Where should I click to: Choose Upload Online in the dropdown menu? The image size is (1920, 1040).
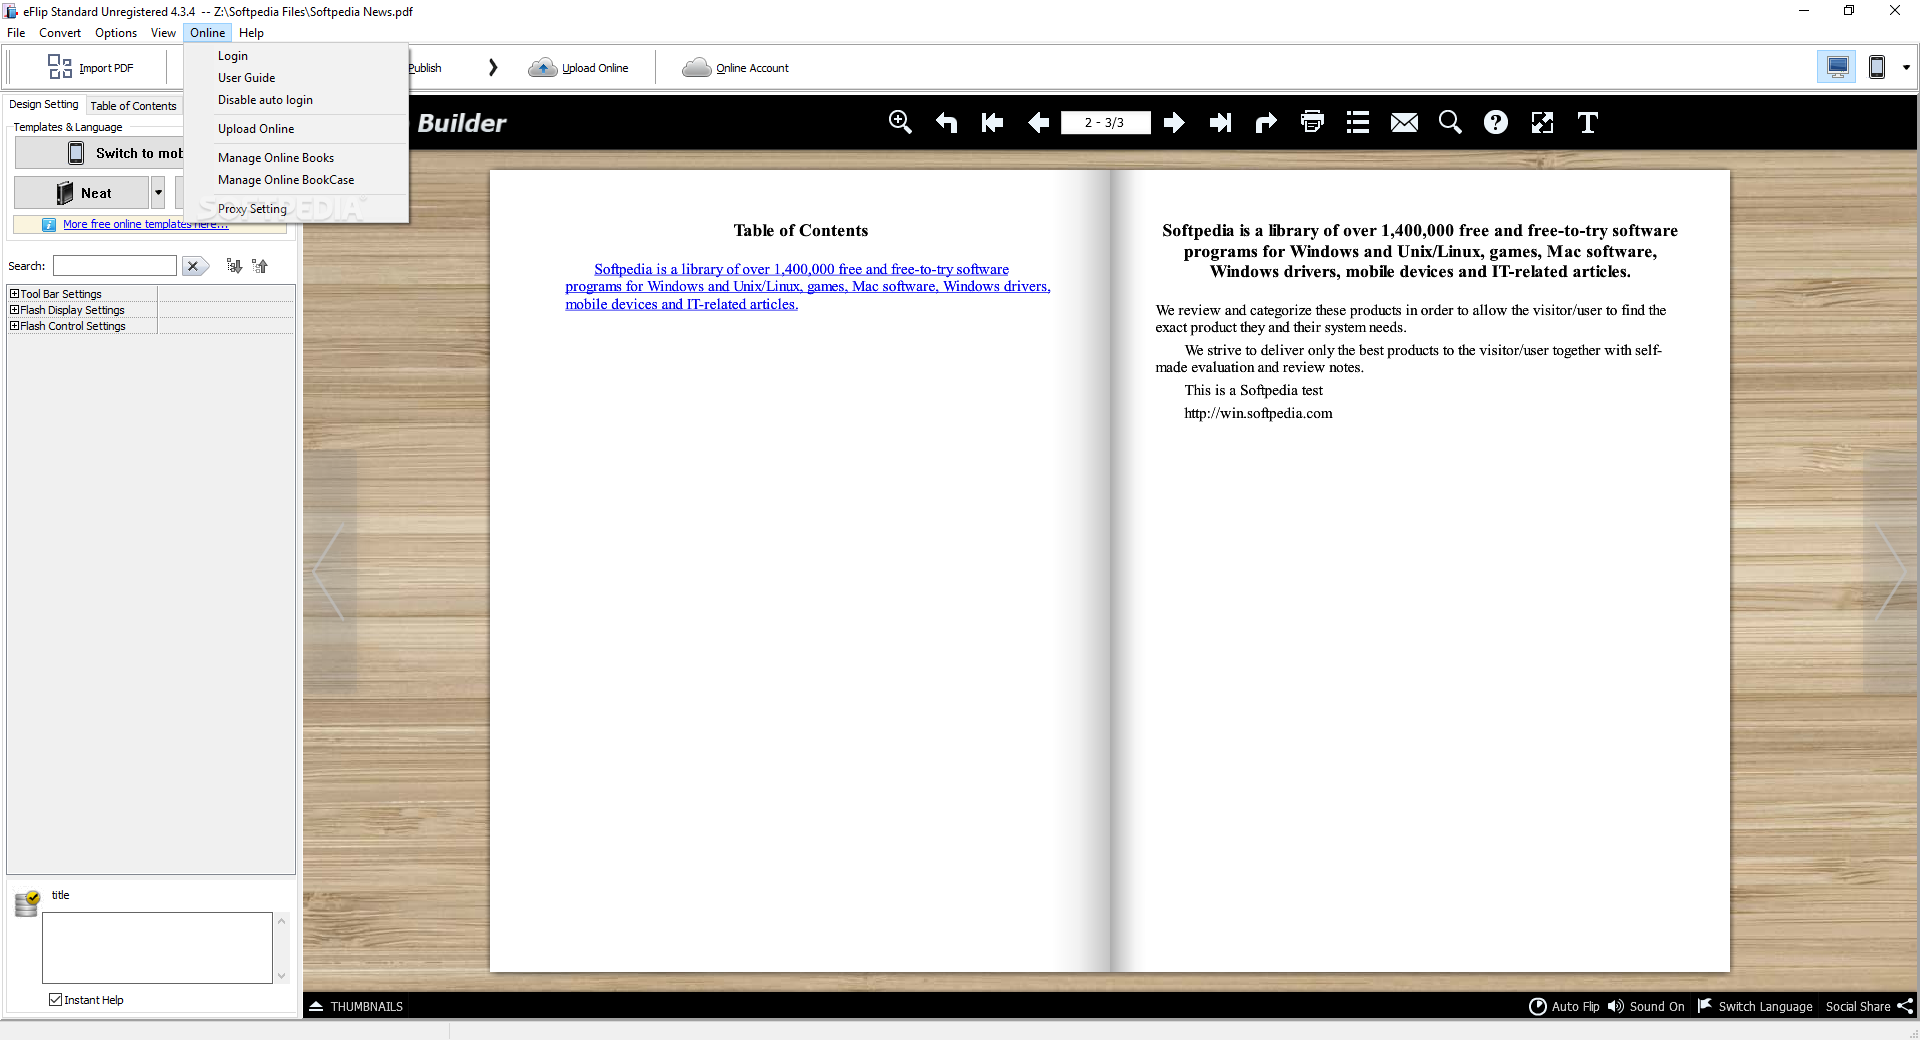(296, 129)
